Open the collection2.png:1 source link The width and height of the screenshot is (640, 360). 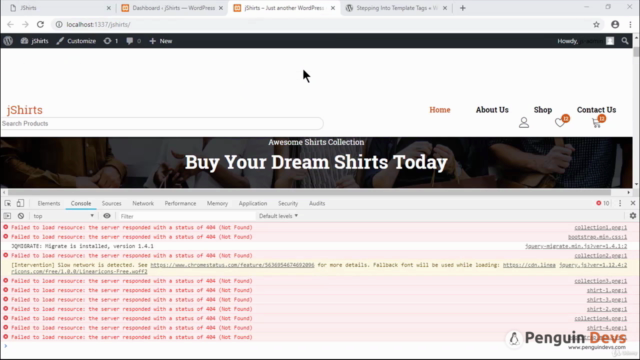(x=600, y=256)
